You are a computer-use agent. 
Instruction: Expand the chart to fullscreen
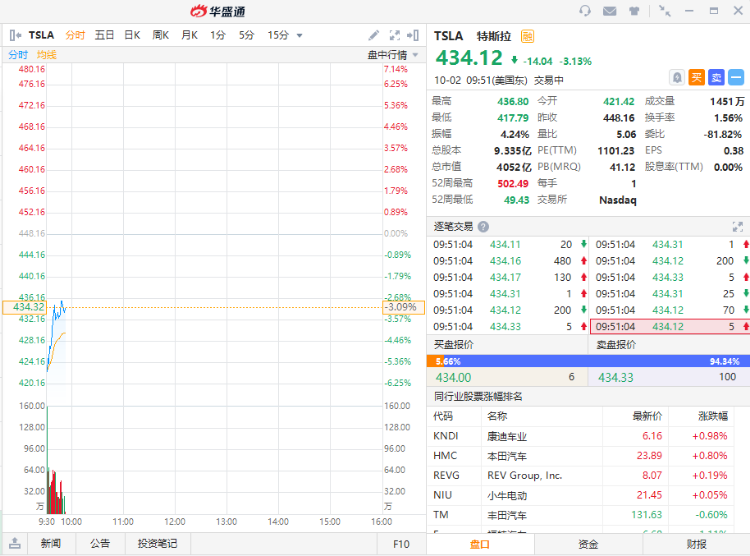pyautogui.click(x=394, y=35)
